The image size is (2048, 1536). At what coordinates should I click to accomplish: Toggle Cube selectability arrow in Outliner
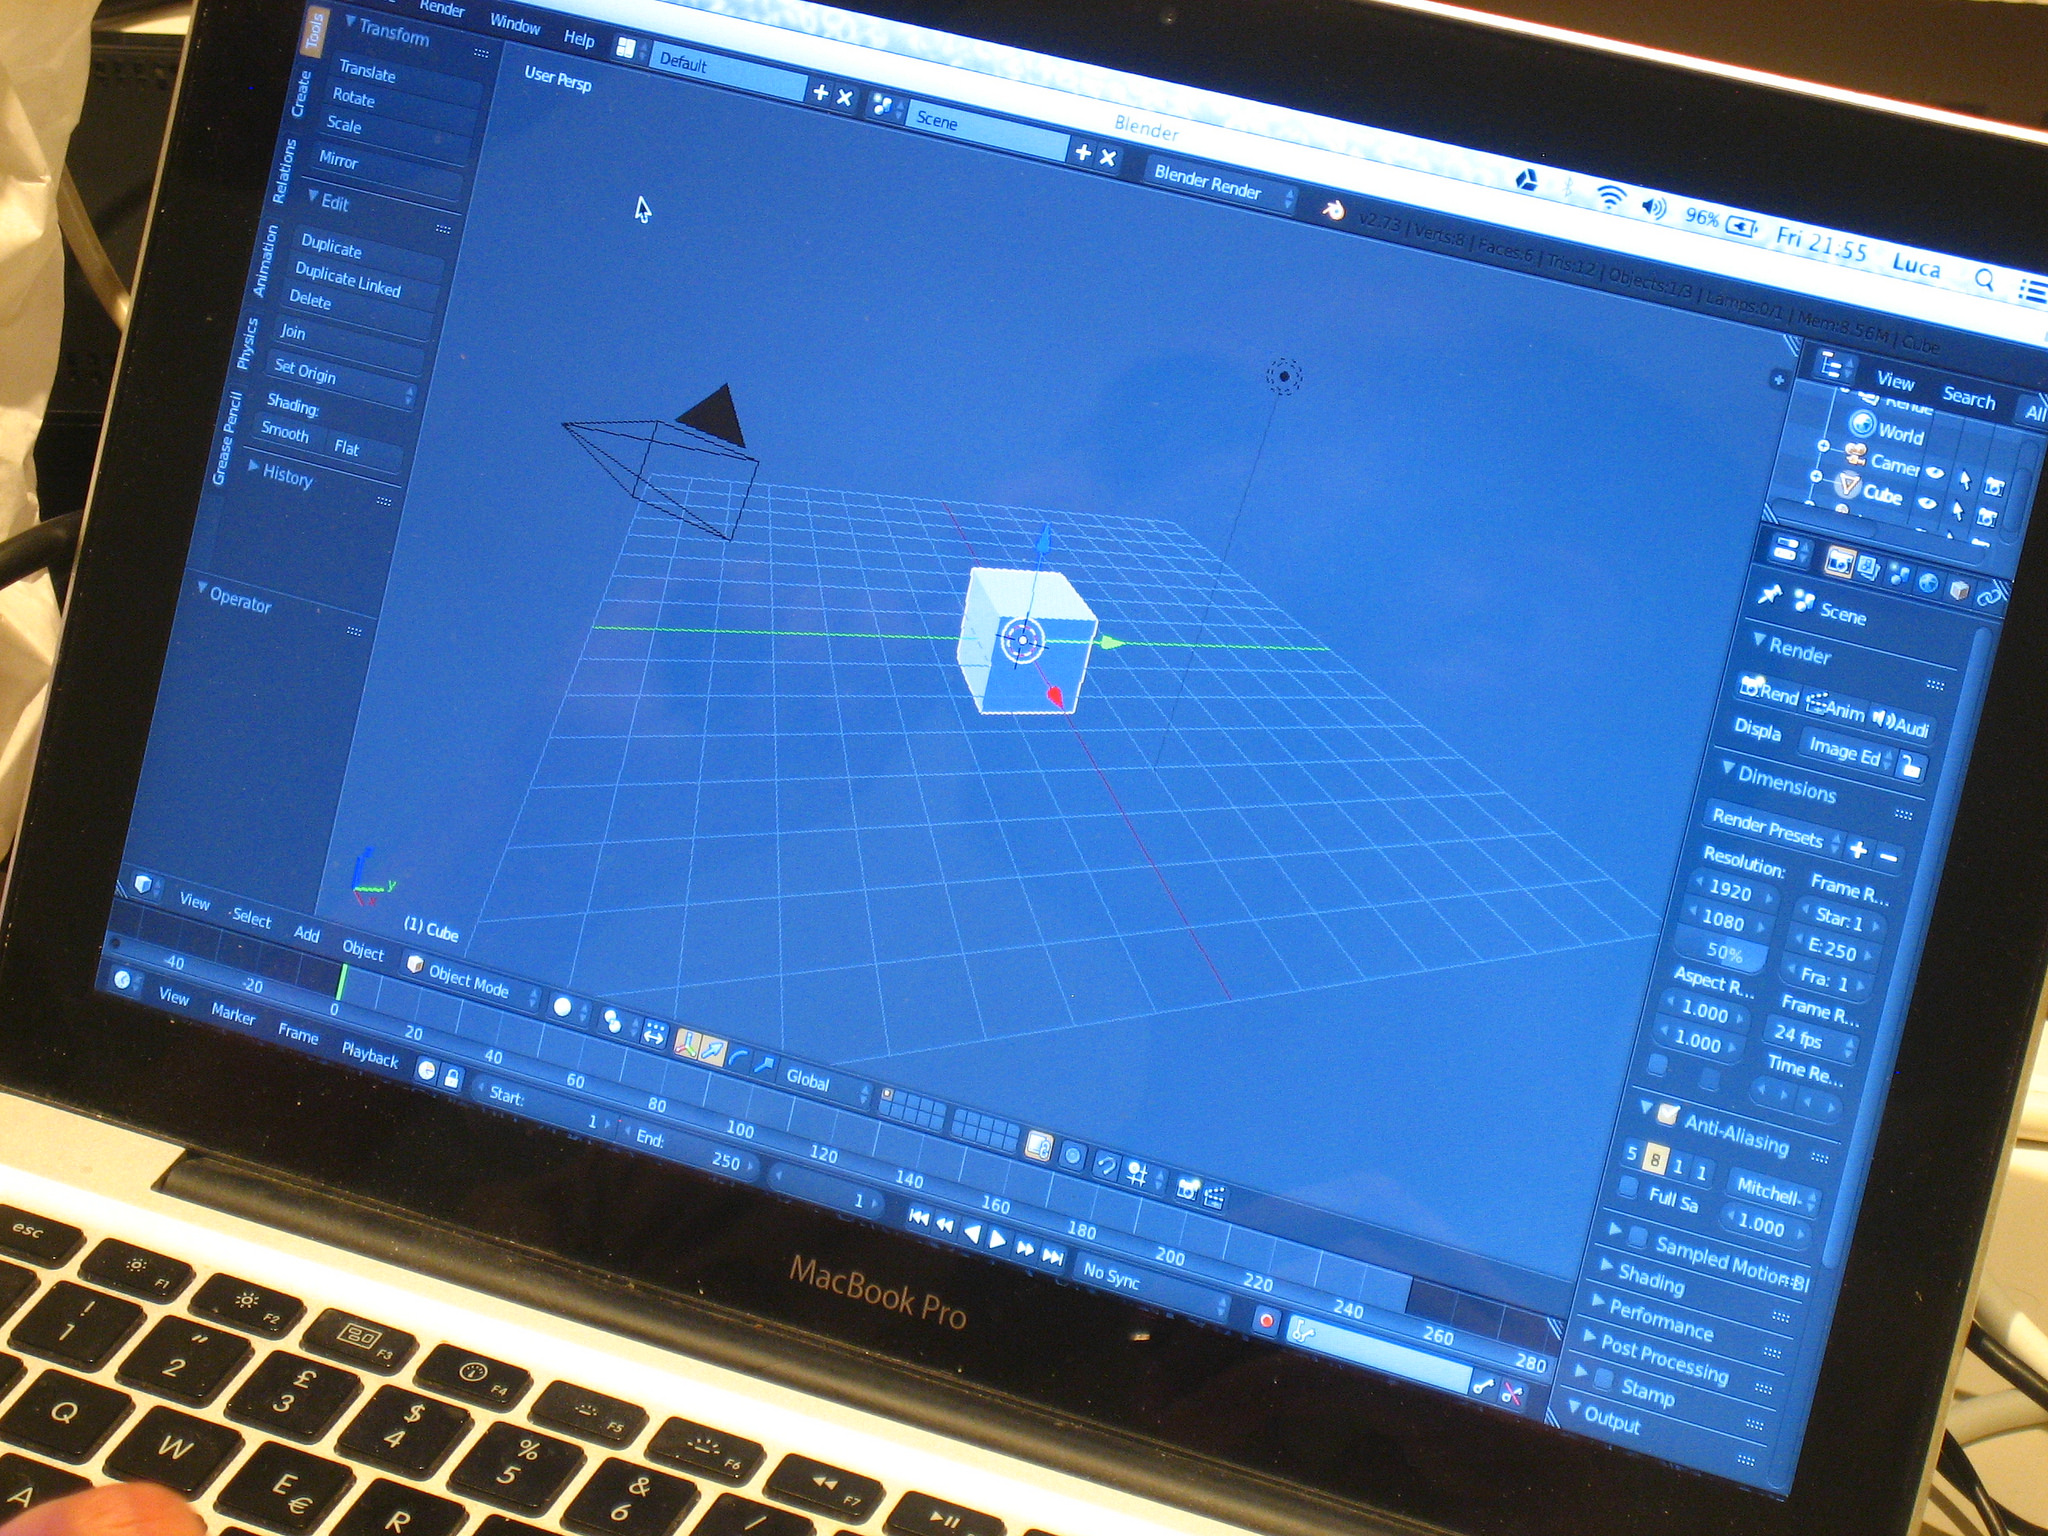tap(1959, 512)
